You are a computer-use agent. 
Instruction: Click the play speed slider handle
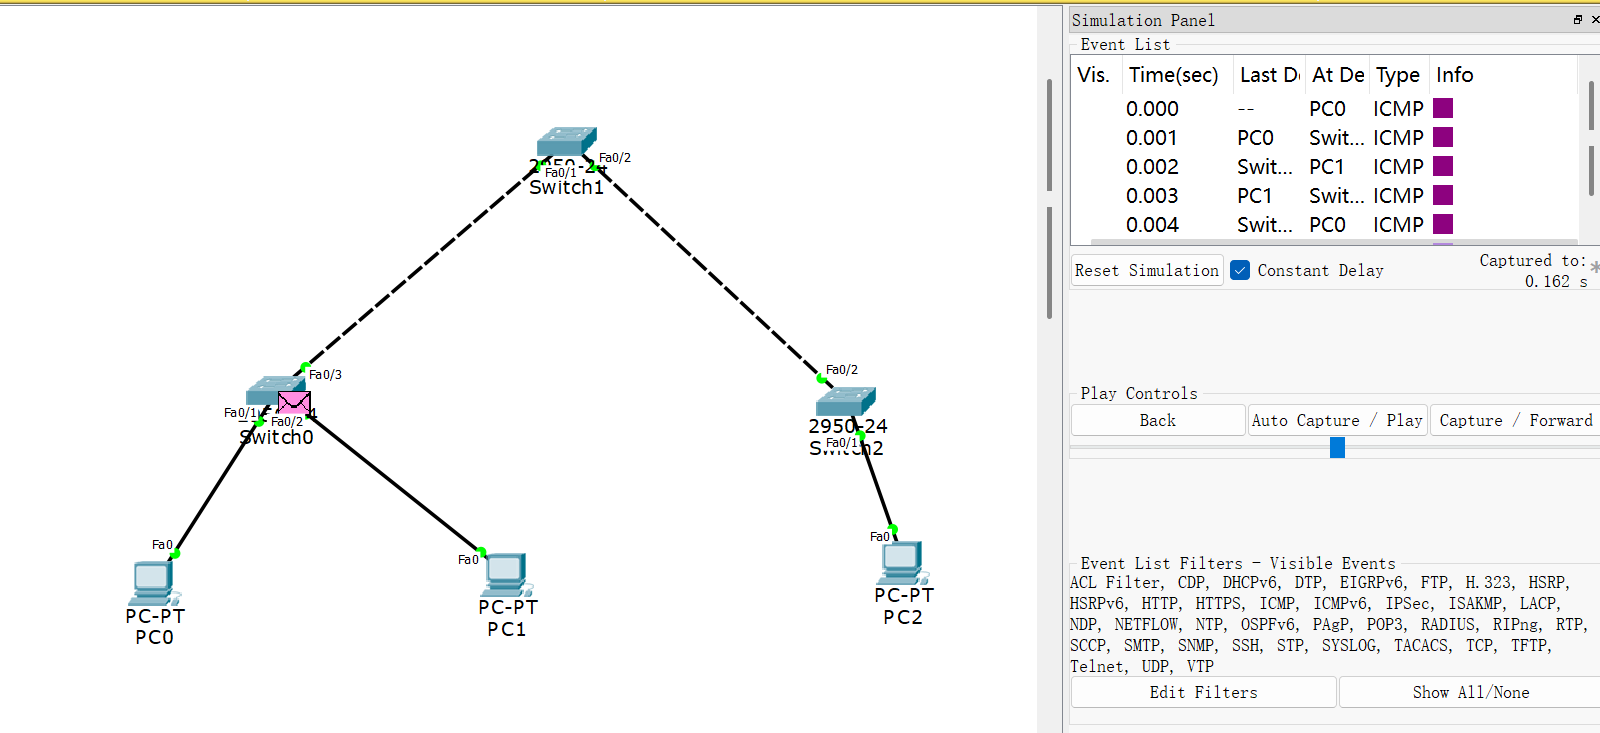tap(1337, 448)
